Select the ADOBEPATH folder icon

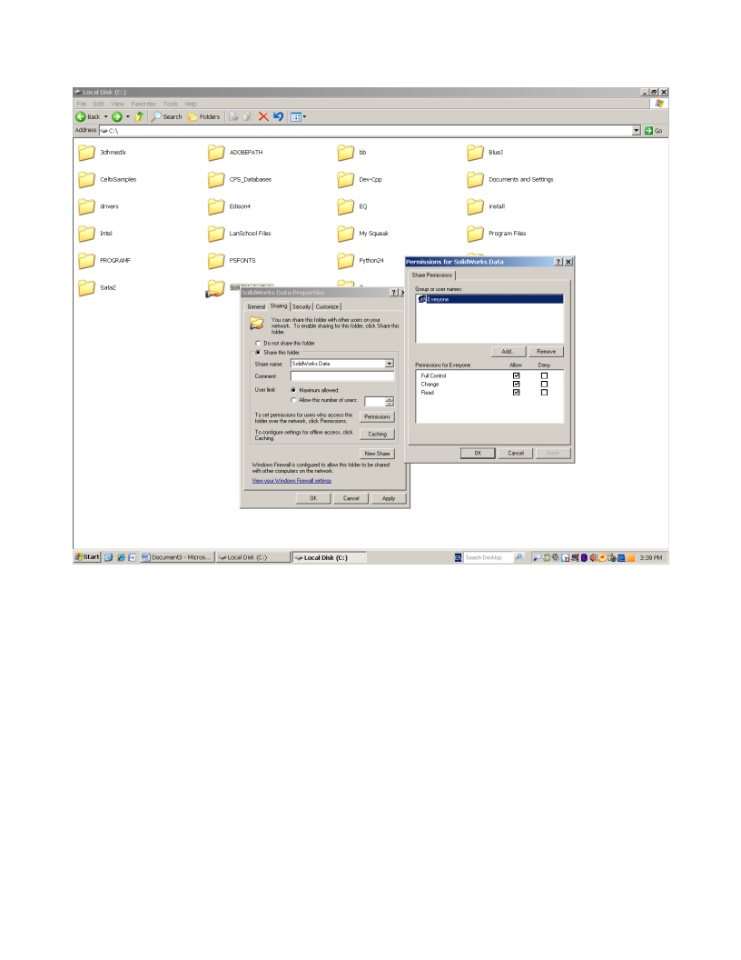[216, 152]
